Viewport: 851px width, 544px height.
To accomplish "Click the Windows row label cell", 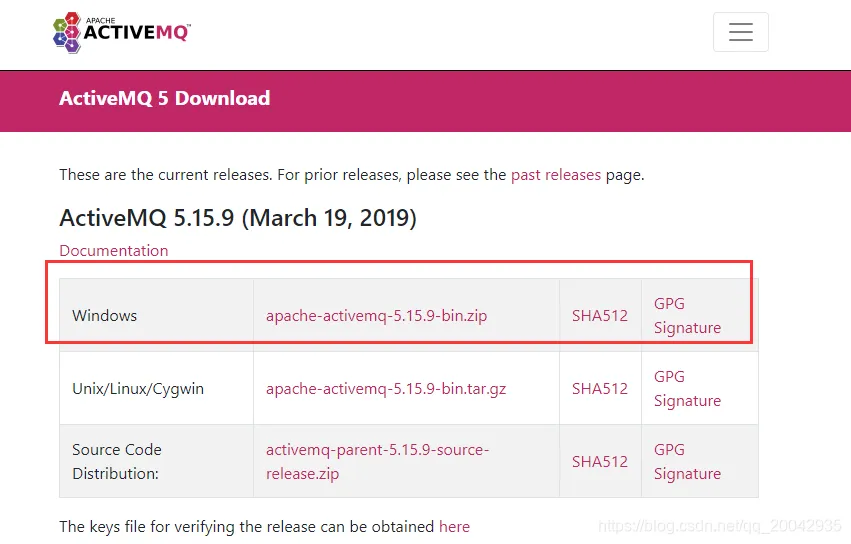I will pos(105,315).
